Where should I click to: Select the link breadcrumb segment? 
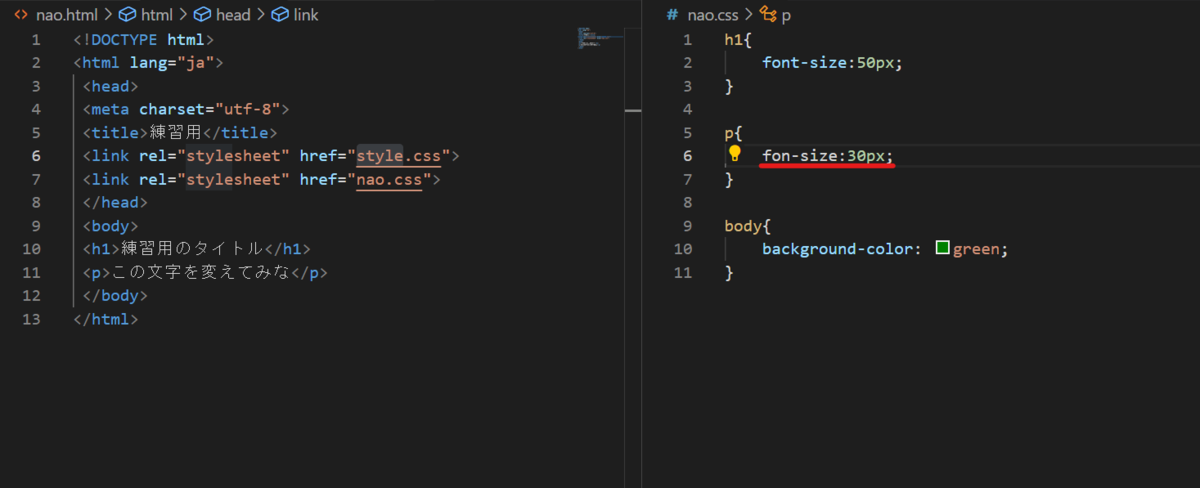coord(305,15)
